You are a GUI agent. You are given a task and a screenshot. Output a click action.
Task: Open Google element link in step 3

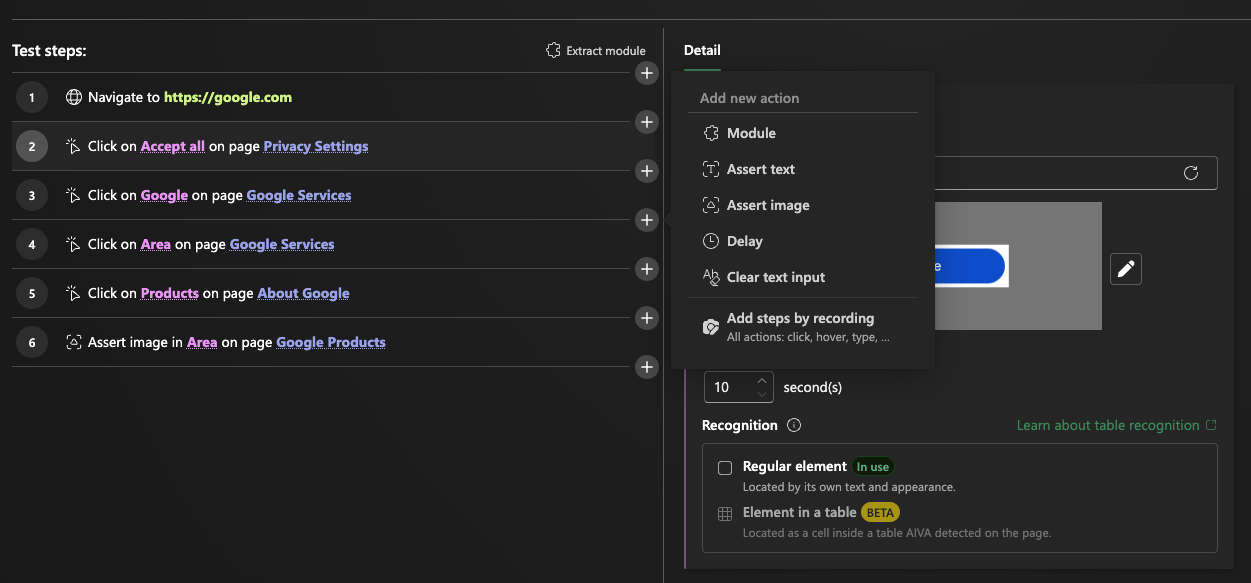click(x=164, y=195)
